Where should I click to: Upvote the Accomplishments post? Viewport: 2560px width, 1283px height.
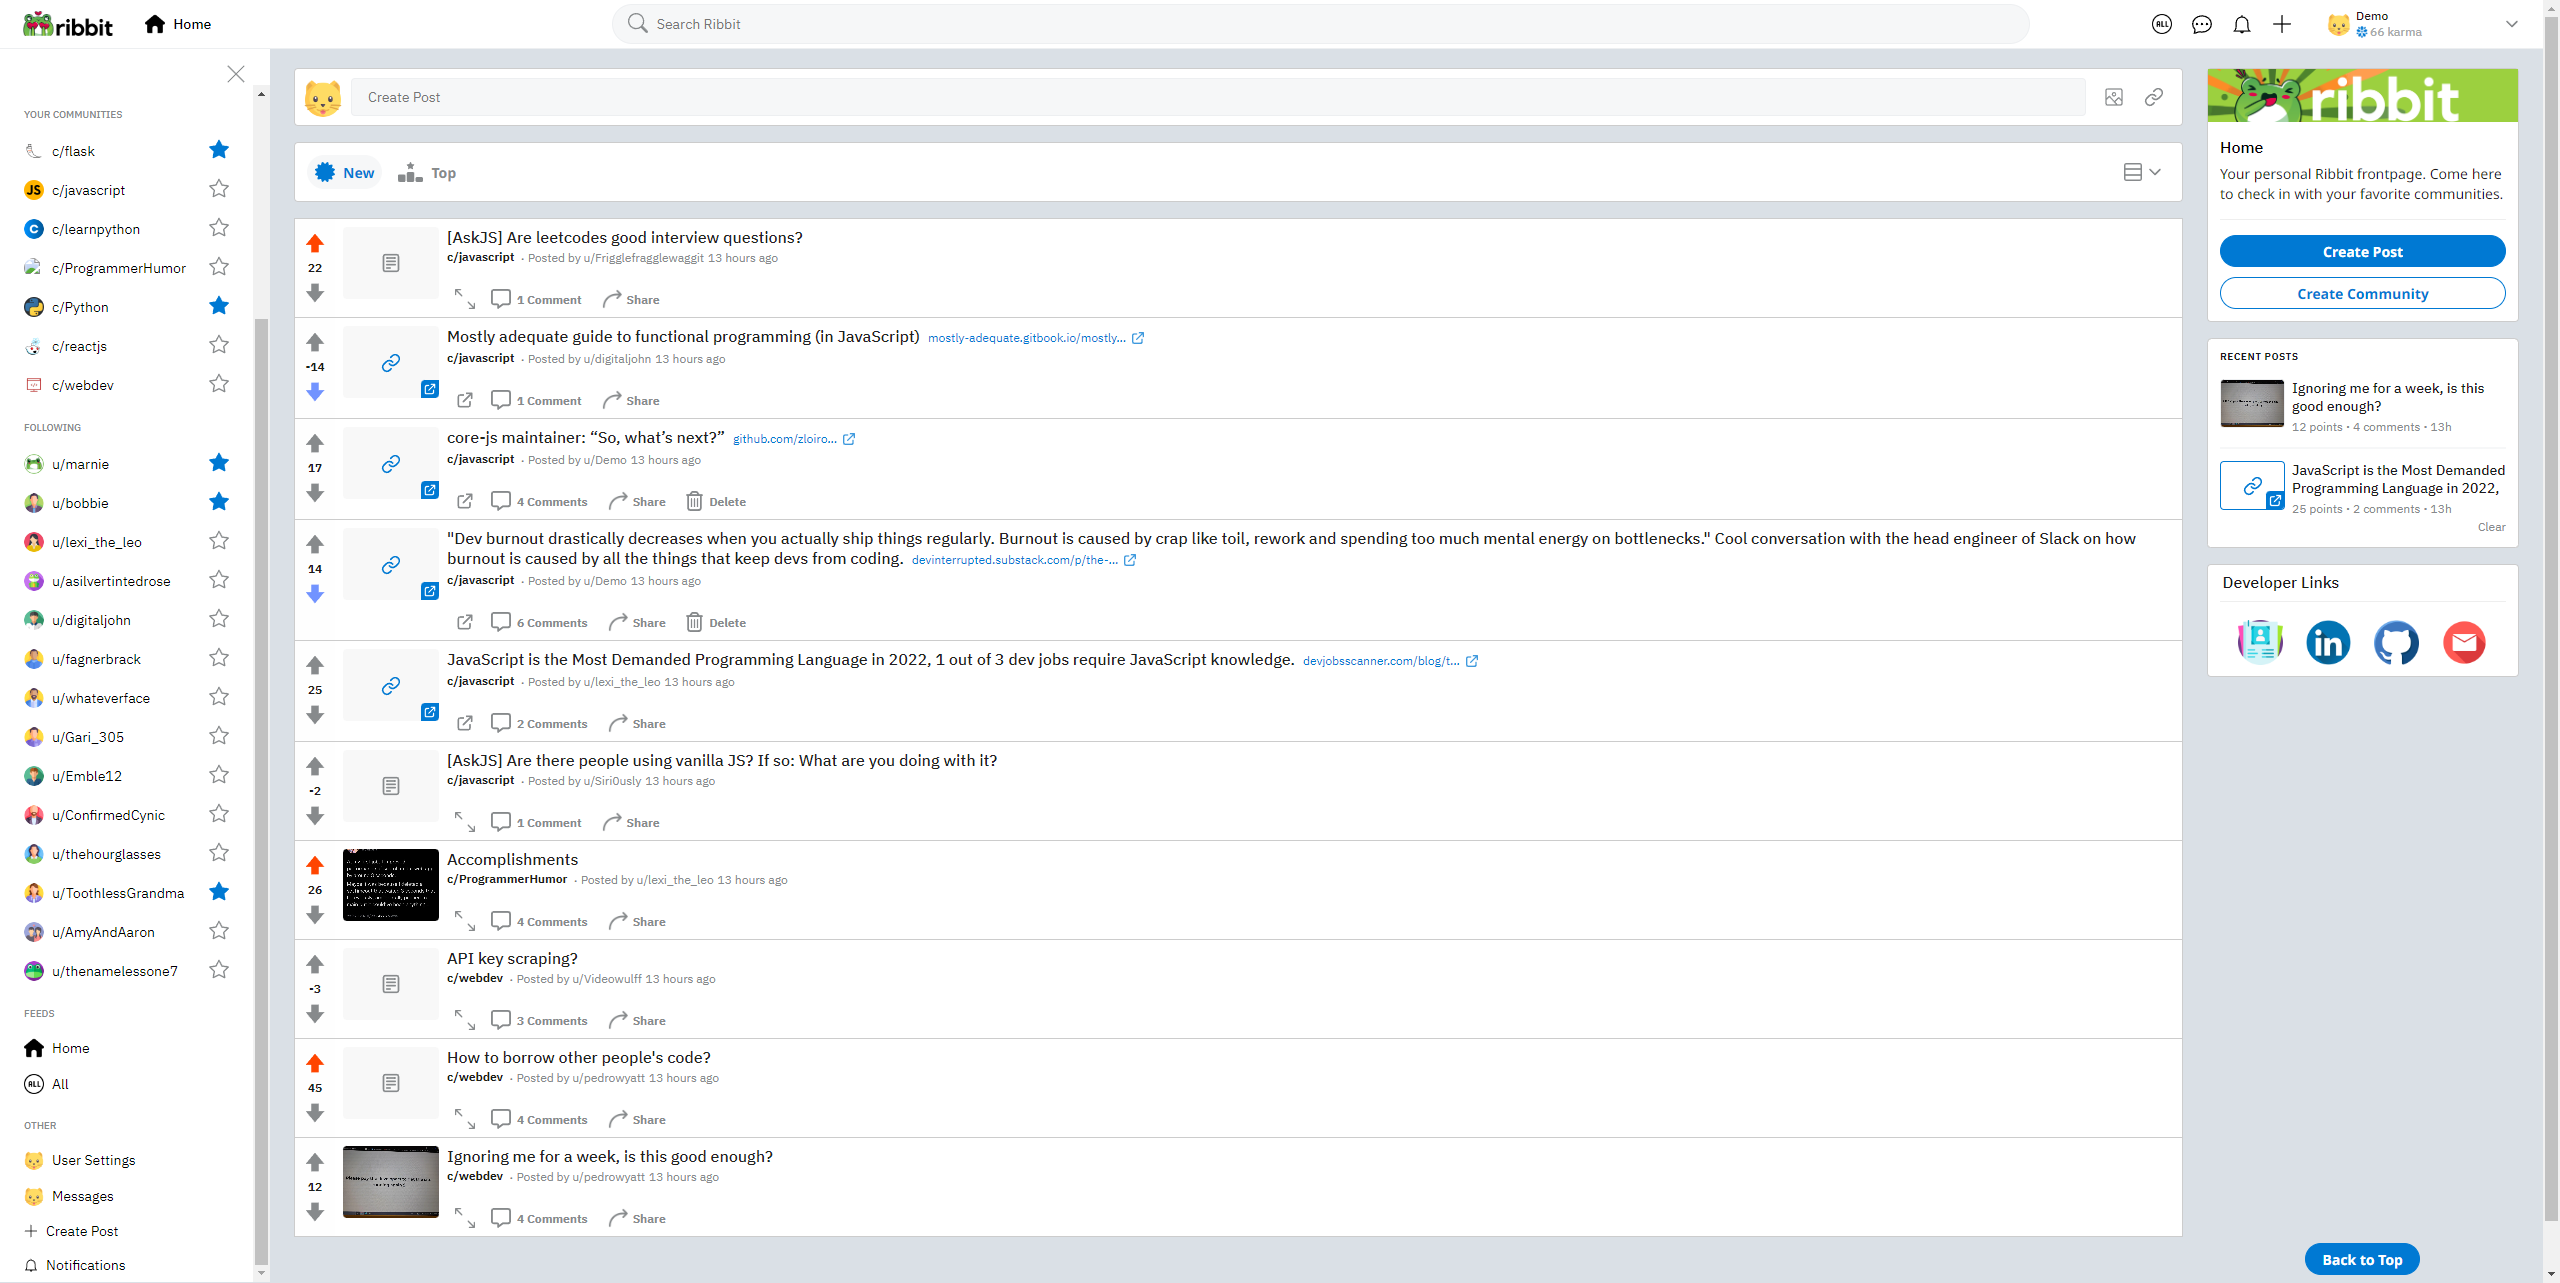pyautogui.click(x=315, y=865)
